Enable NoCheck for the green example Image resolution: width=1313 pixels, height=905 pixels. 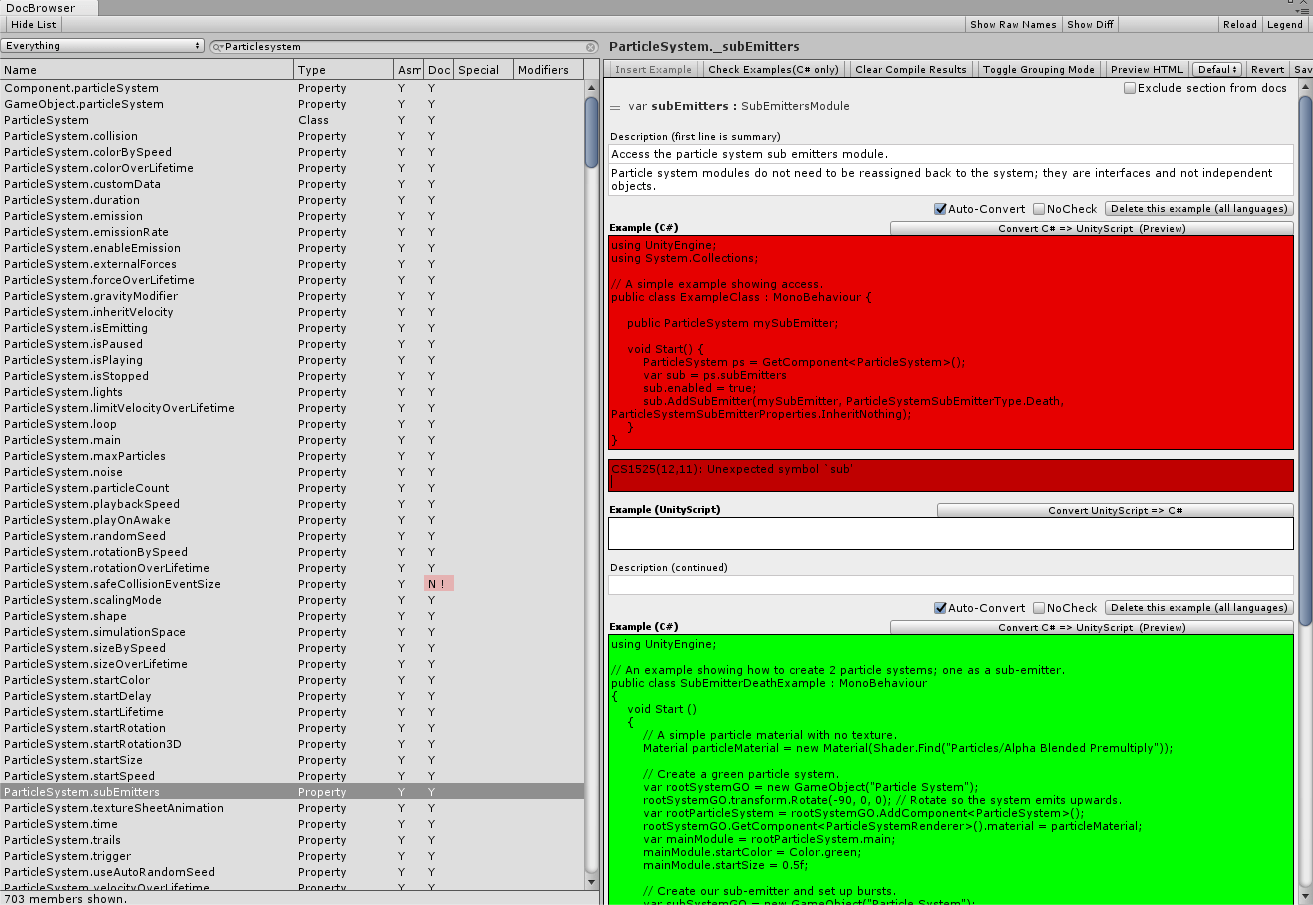click(1039, 608)
